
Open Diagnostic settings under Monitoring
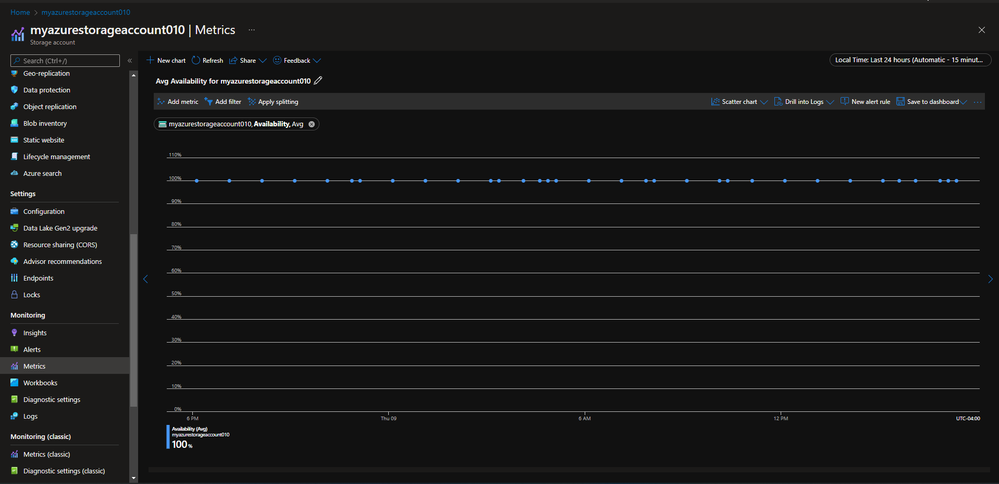pos(52,399)
